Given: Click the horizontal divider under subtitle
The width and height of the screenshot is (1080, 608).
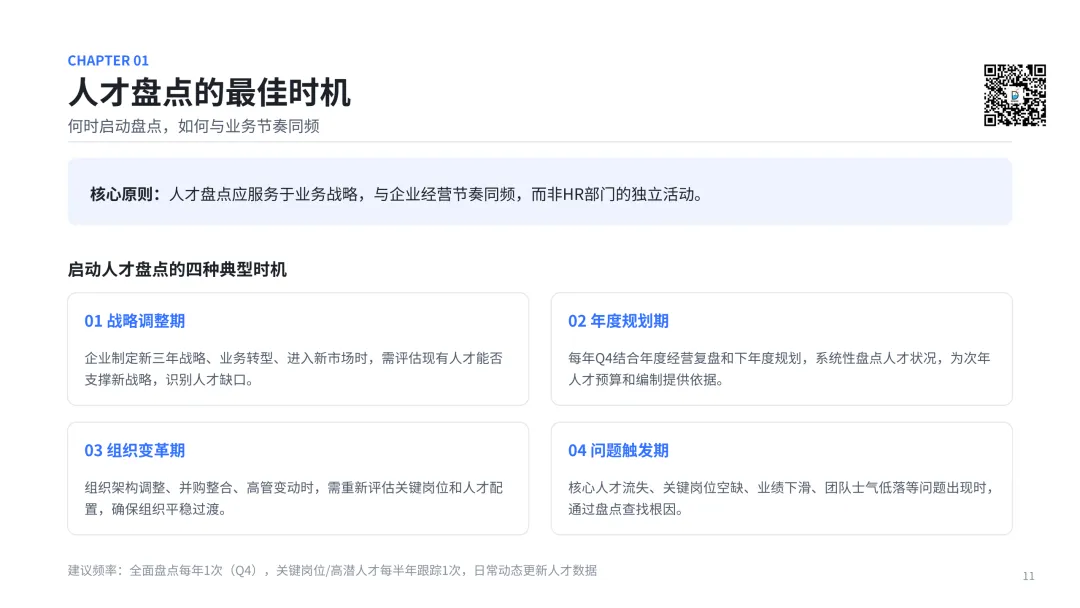Looking at the screenshot, I should 540,142.
